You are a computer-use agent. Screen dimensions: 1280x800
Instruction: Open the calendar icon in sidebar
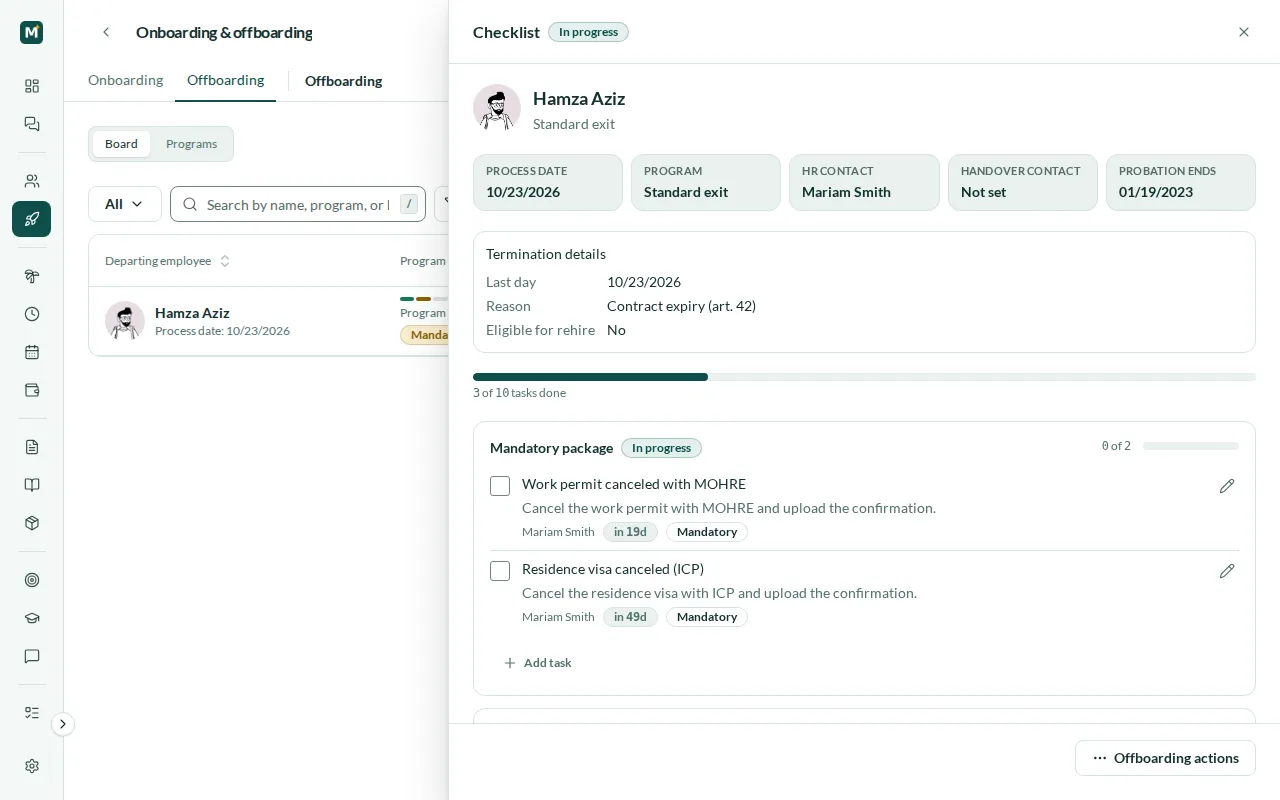[x=32, y=352]
